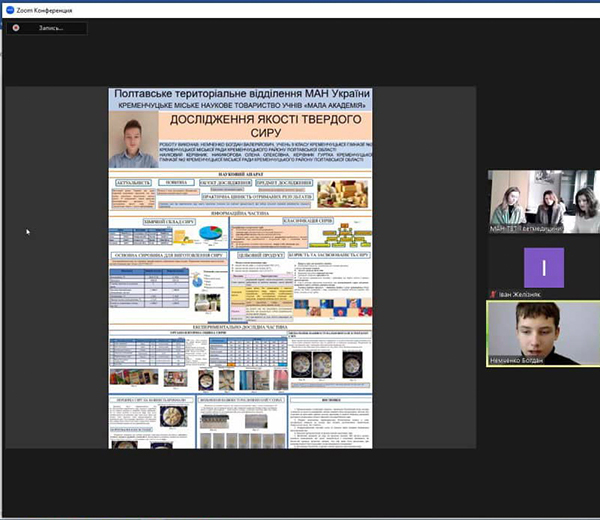The height and width of the screenshot is (520, 600).
Task: Click the 'КРЕМЕНЧУЦЬКЕ МІСЬКЕ НАУКОВЕ ТОВАРИСТВО' subtitle line
Action: [x=242, y=105]
